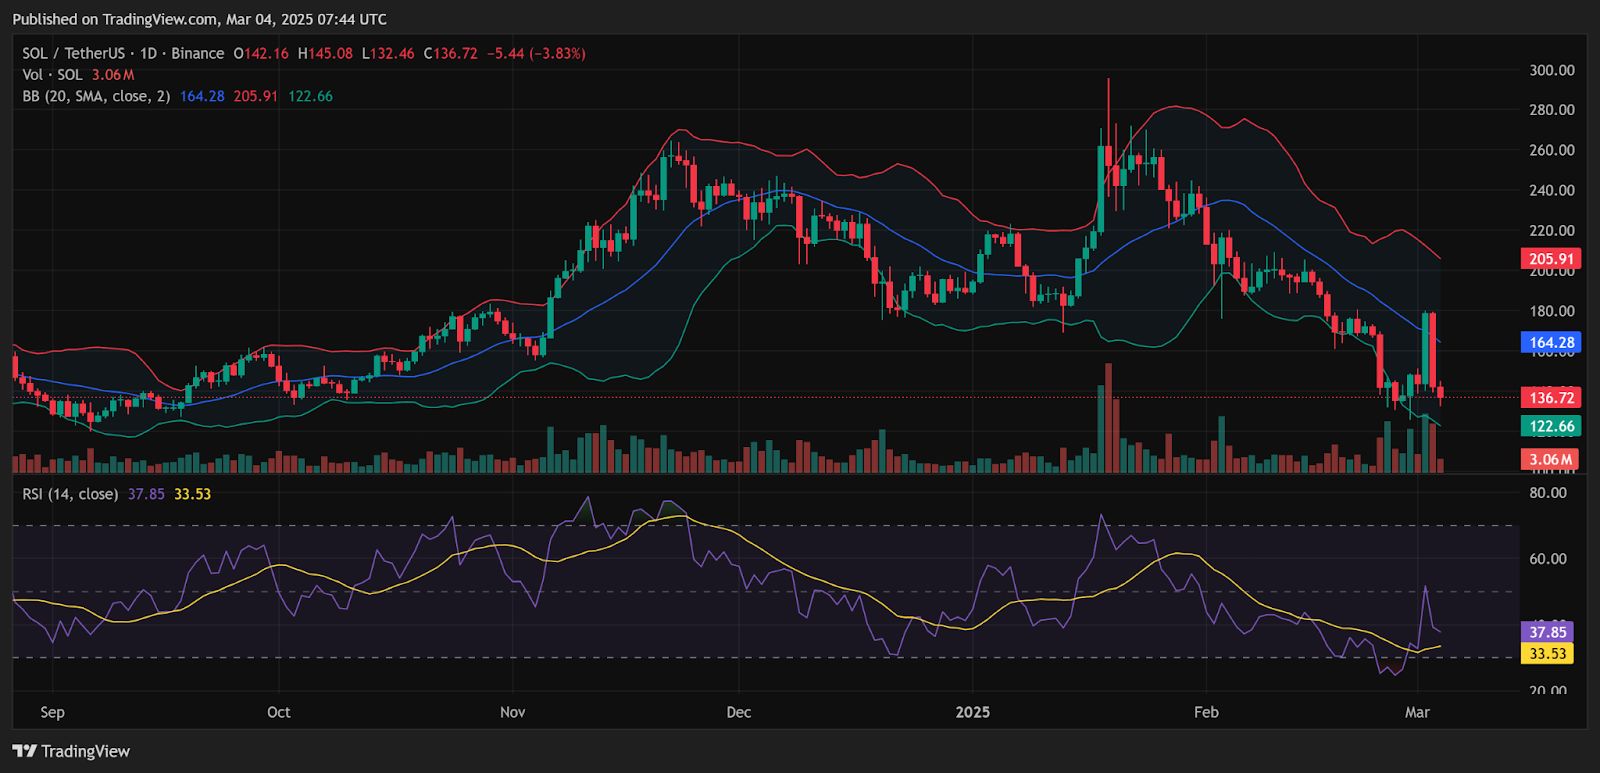Screen dimensions: 1600x773
Task: Click the Binance exchange name in legend
Action: pyautogui.click(x=198, y=53)
